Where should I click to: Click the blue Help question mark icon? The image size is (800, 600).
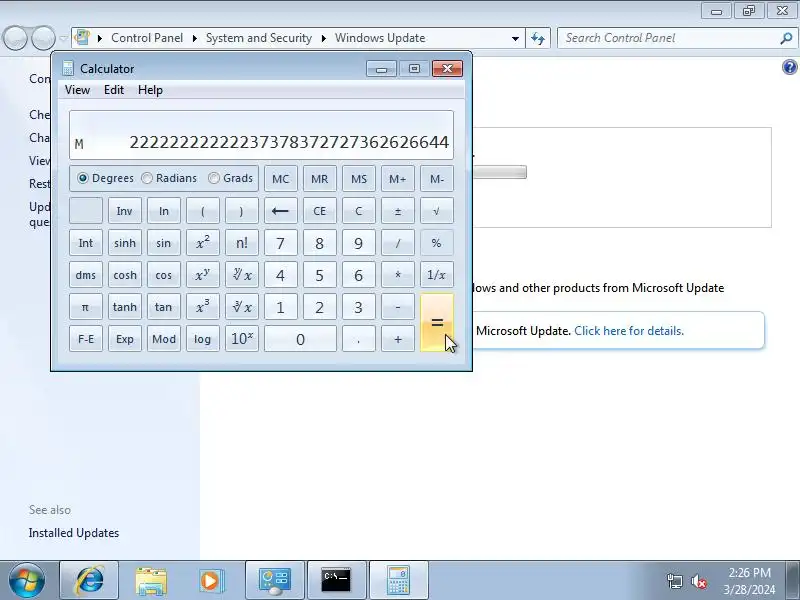point(789,67)
